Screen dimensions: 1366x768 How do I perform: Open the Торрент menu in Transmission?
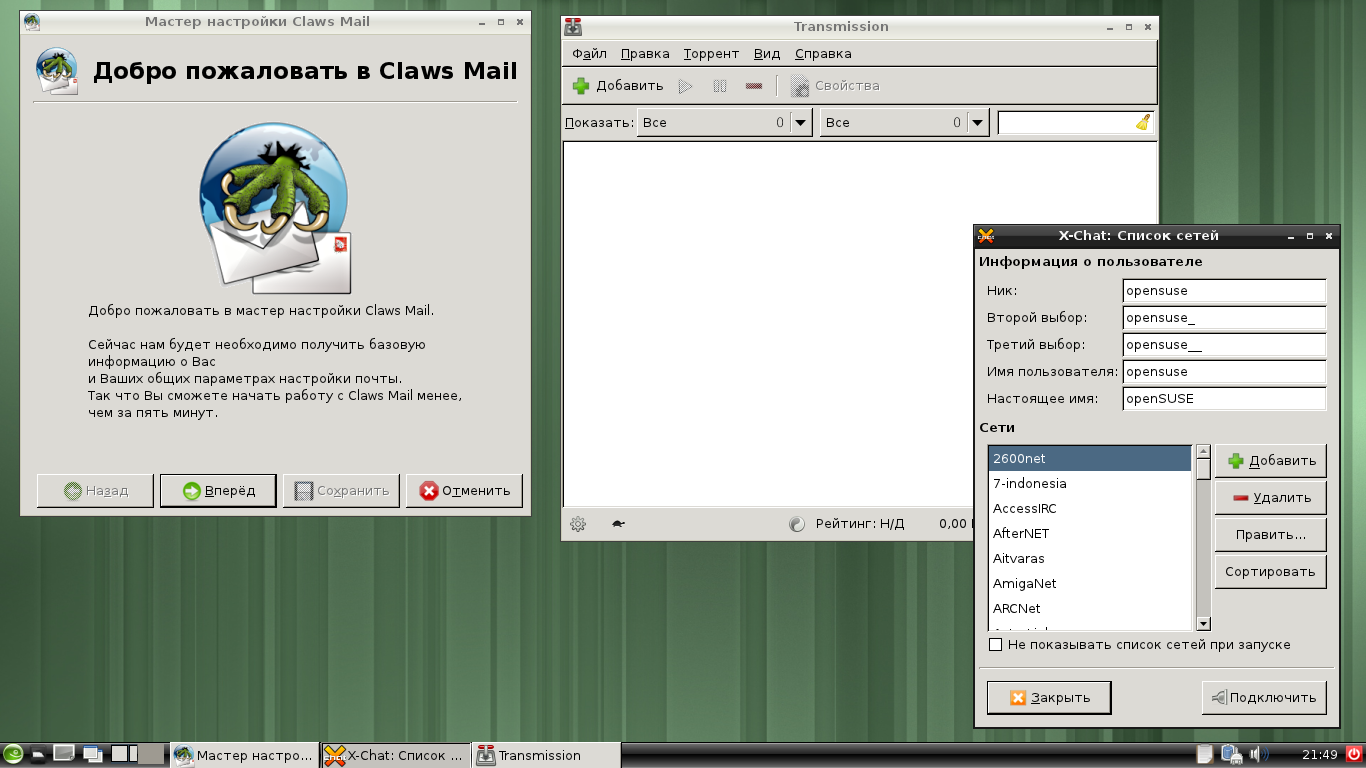tap(712, 54)
